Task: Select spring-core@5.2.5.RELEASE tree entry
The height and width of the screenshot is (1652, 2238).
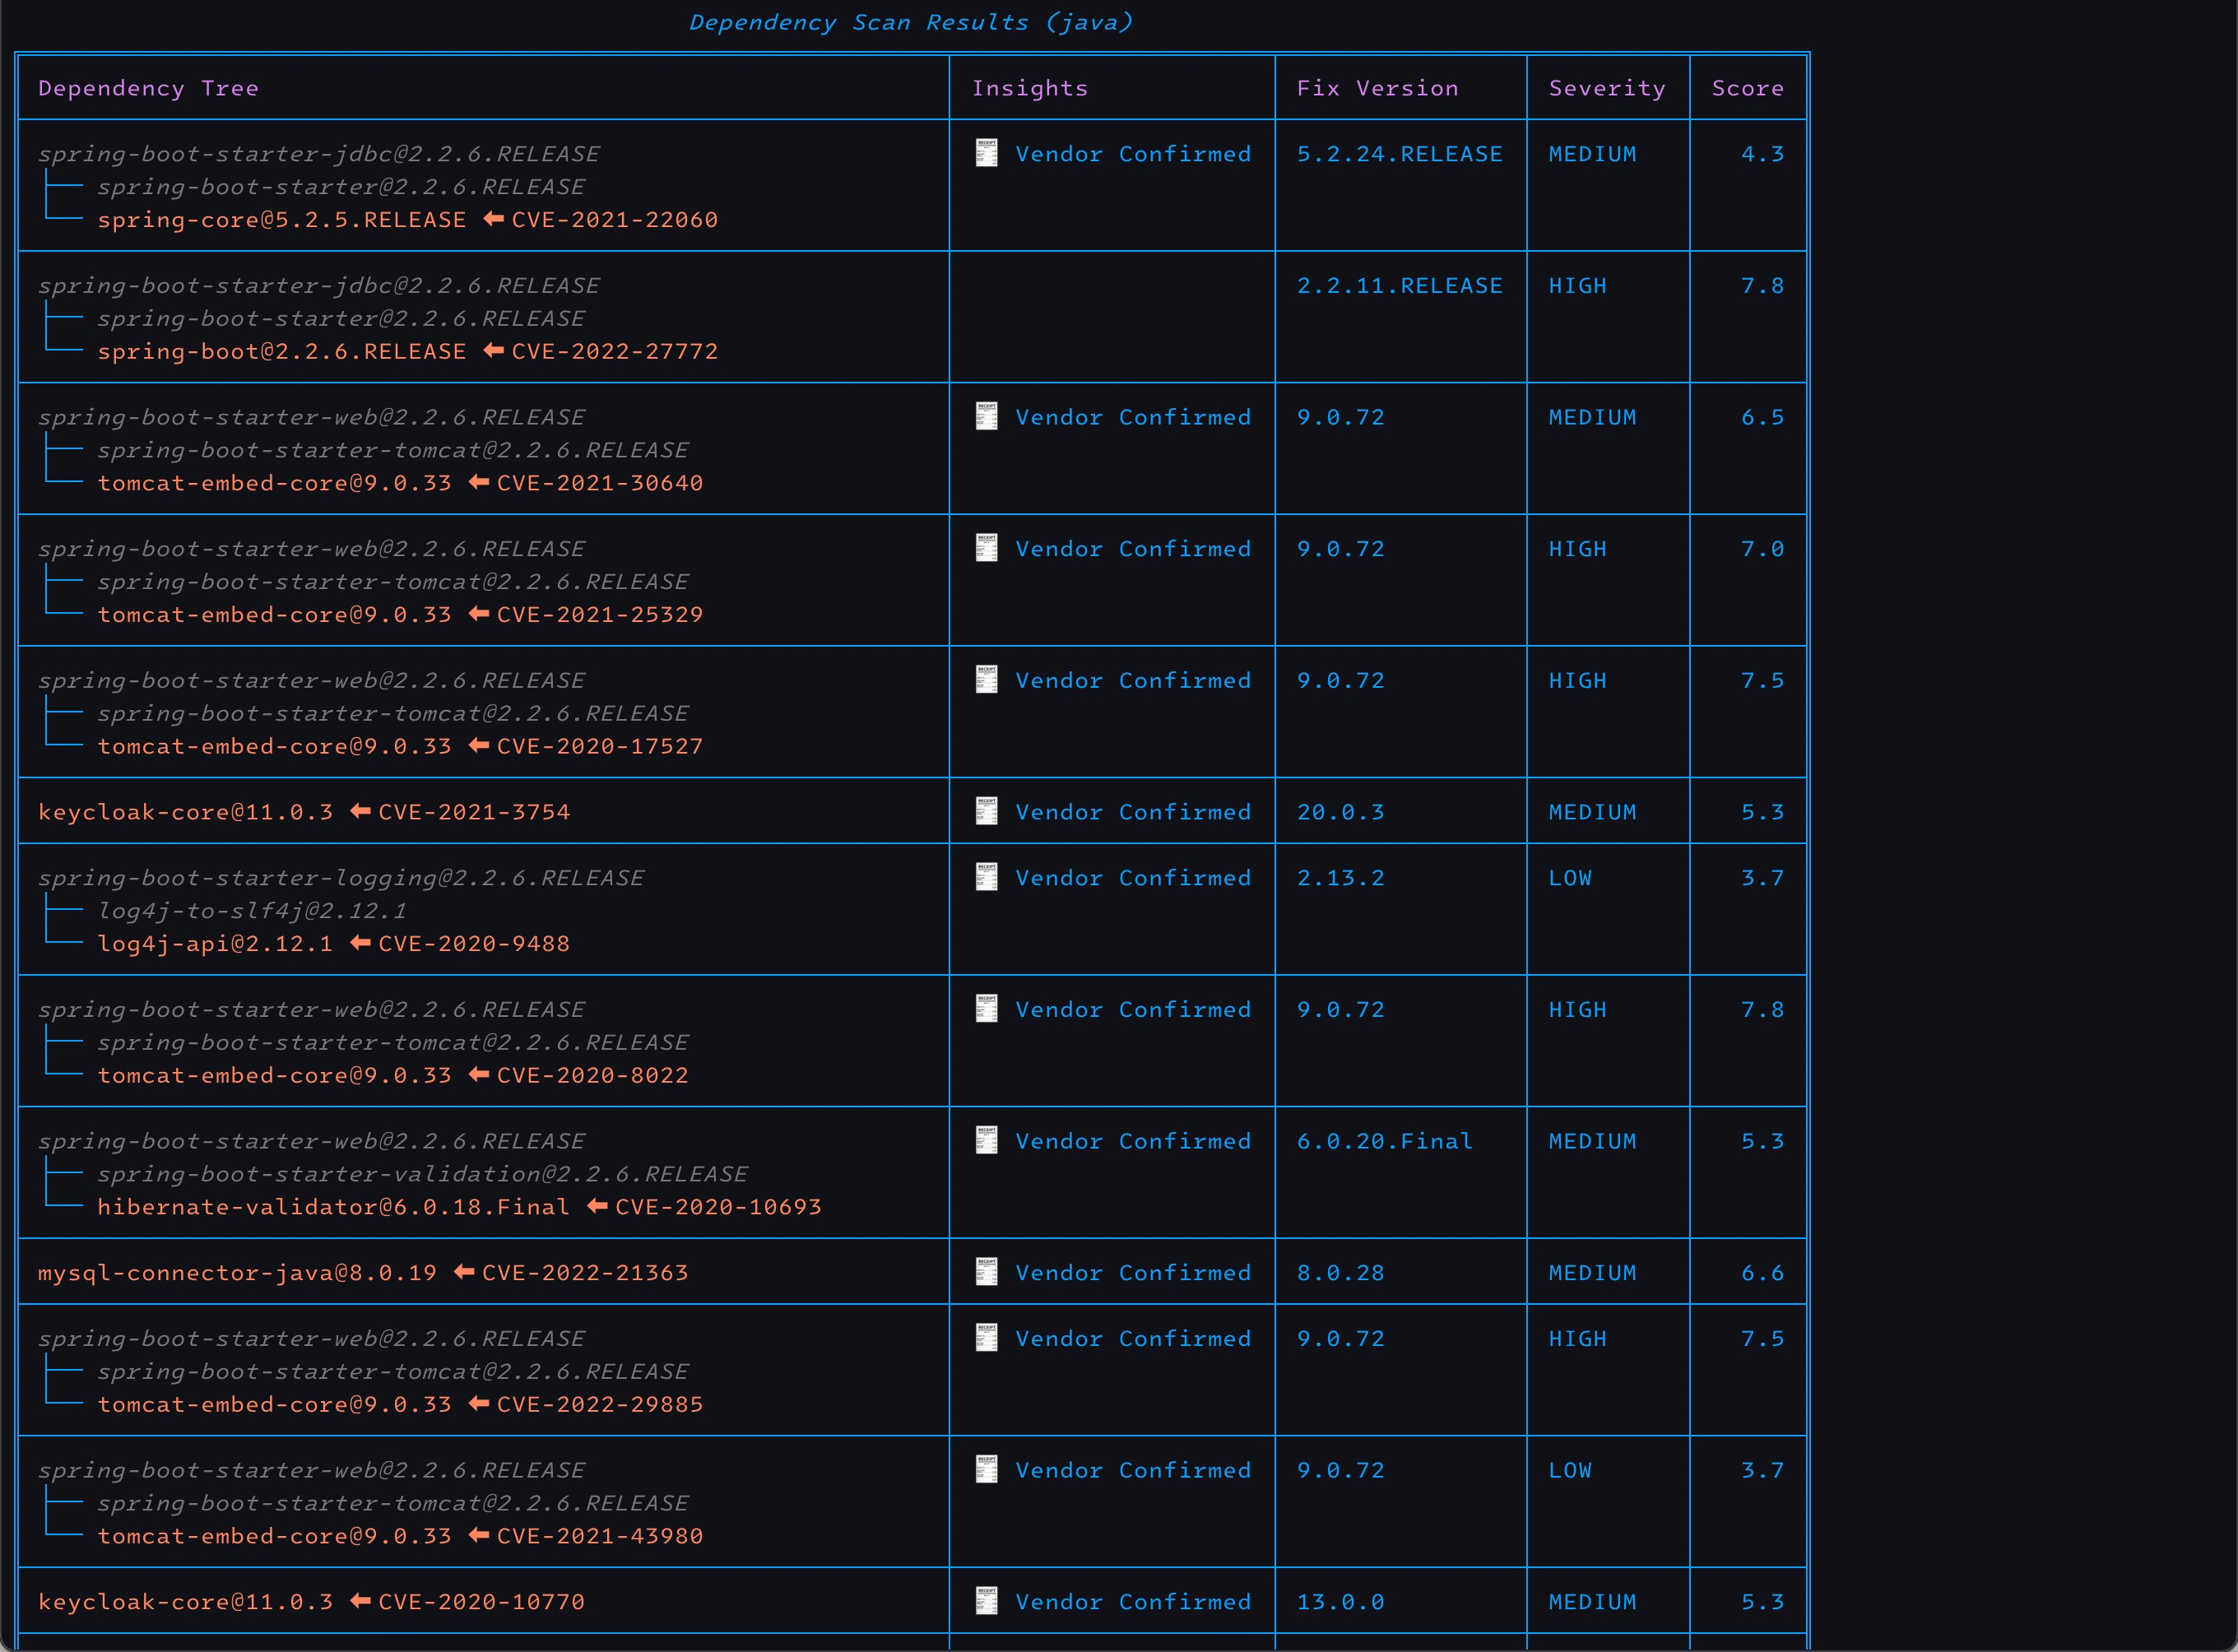Action: 281,220
